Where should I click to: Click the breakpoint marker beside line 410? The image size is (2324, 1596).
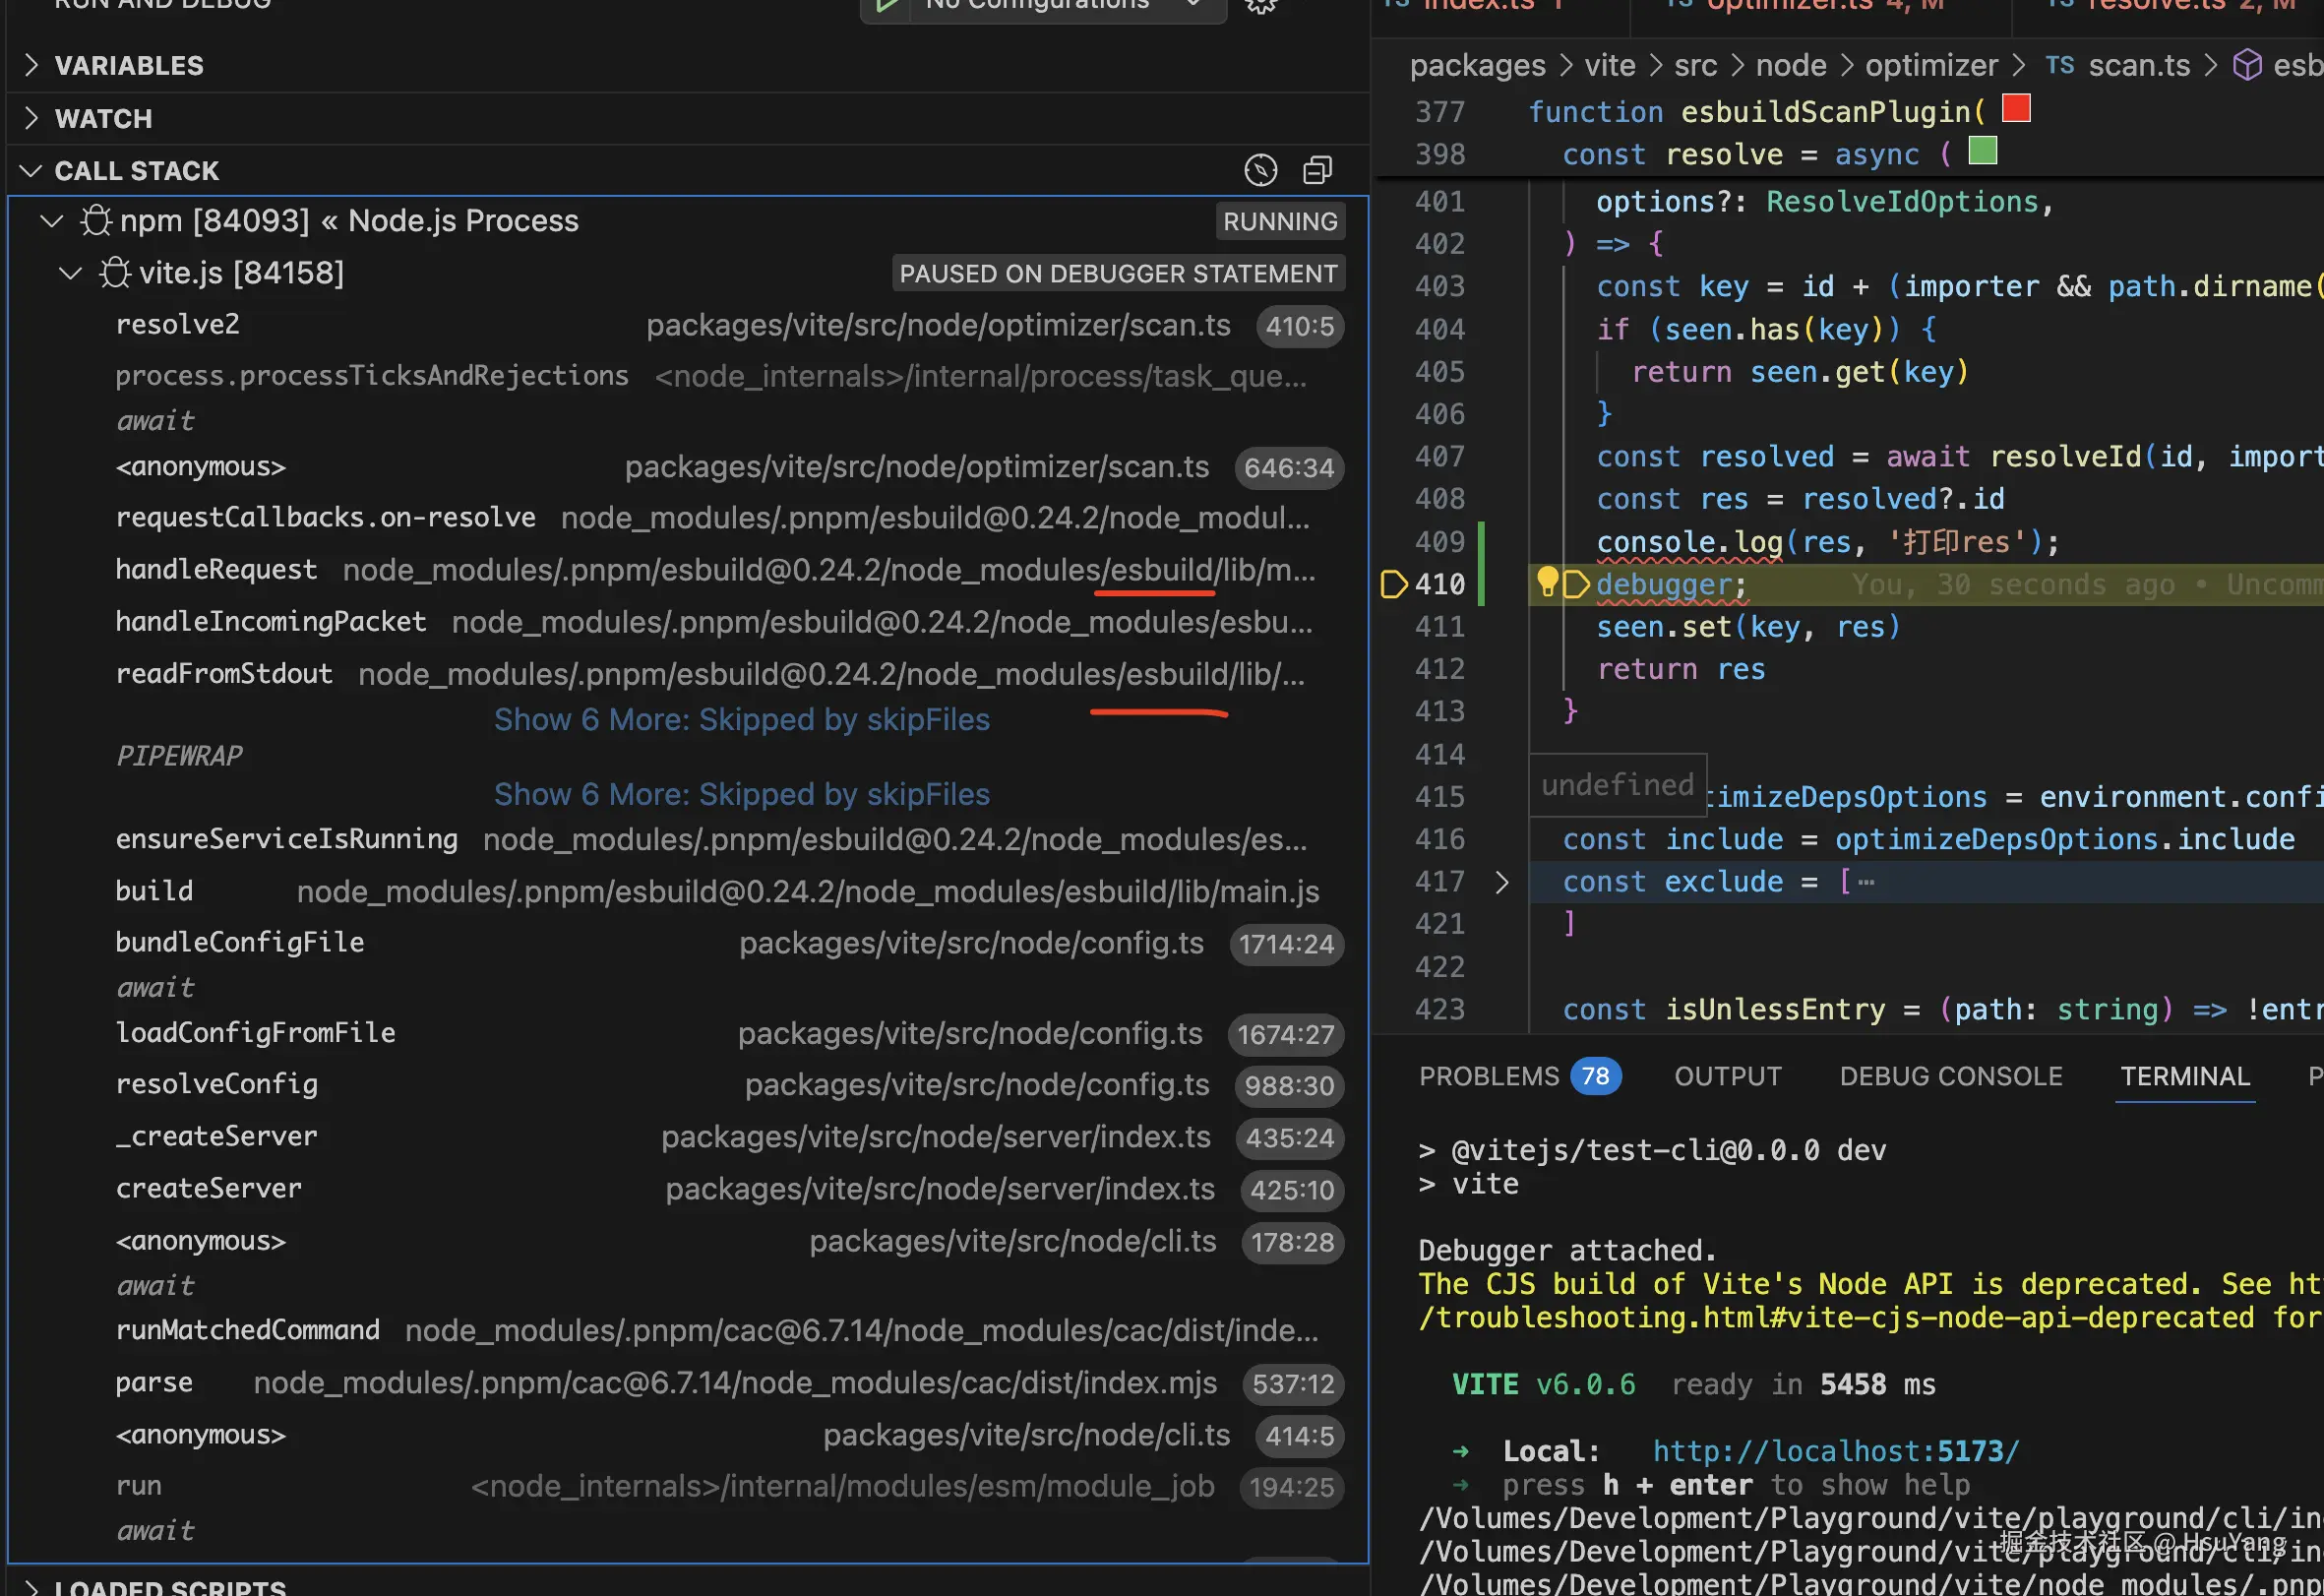1392,584
